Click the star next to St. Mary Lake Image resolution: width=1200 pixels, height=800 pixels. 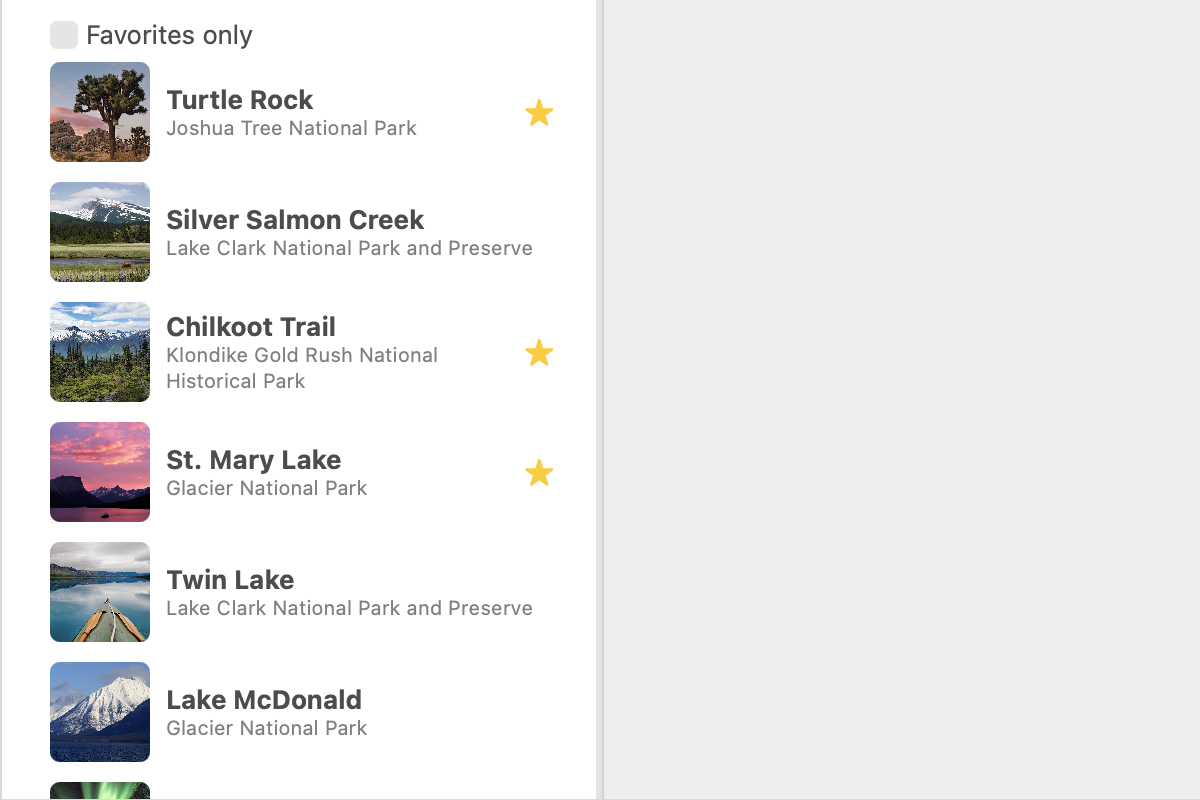(x=539, y=473)
